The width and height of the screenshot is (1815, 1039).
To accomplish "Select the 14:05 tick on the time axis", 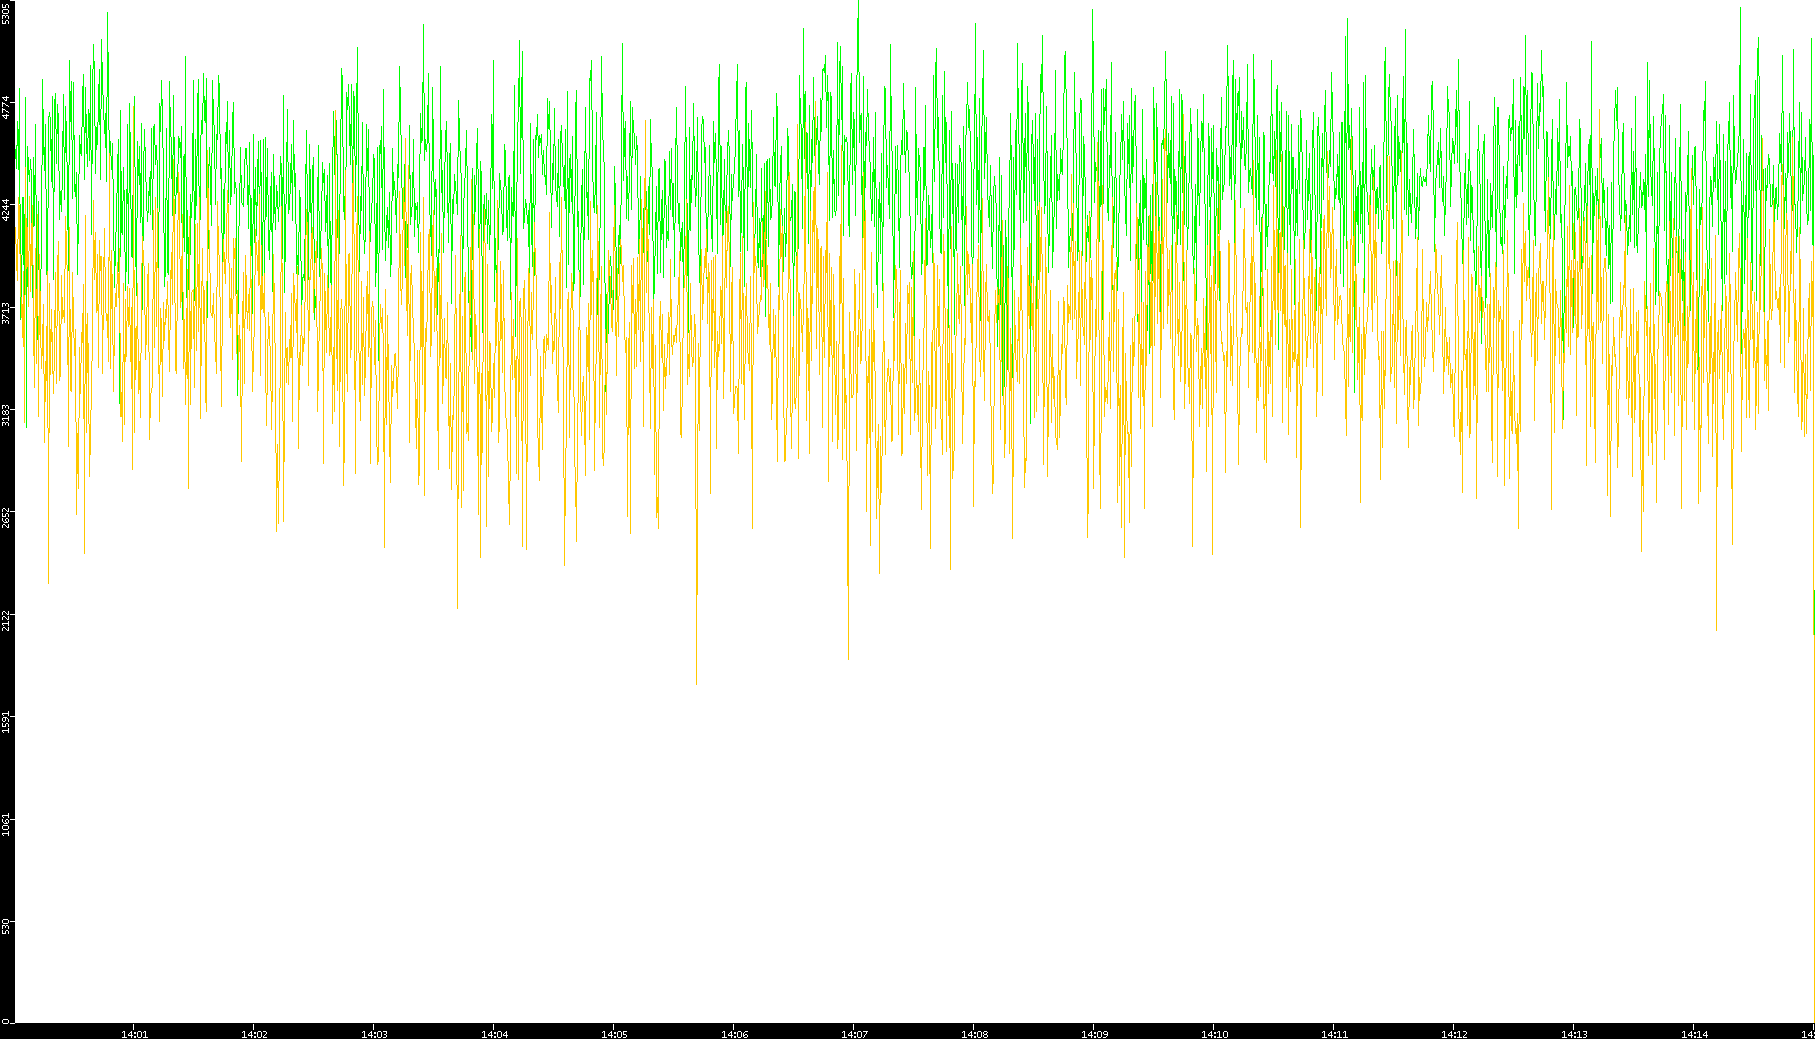I will click(614, 1034).
